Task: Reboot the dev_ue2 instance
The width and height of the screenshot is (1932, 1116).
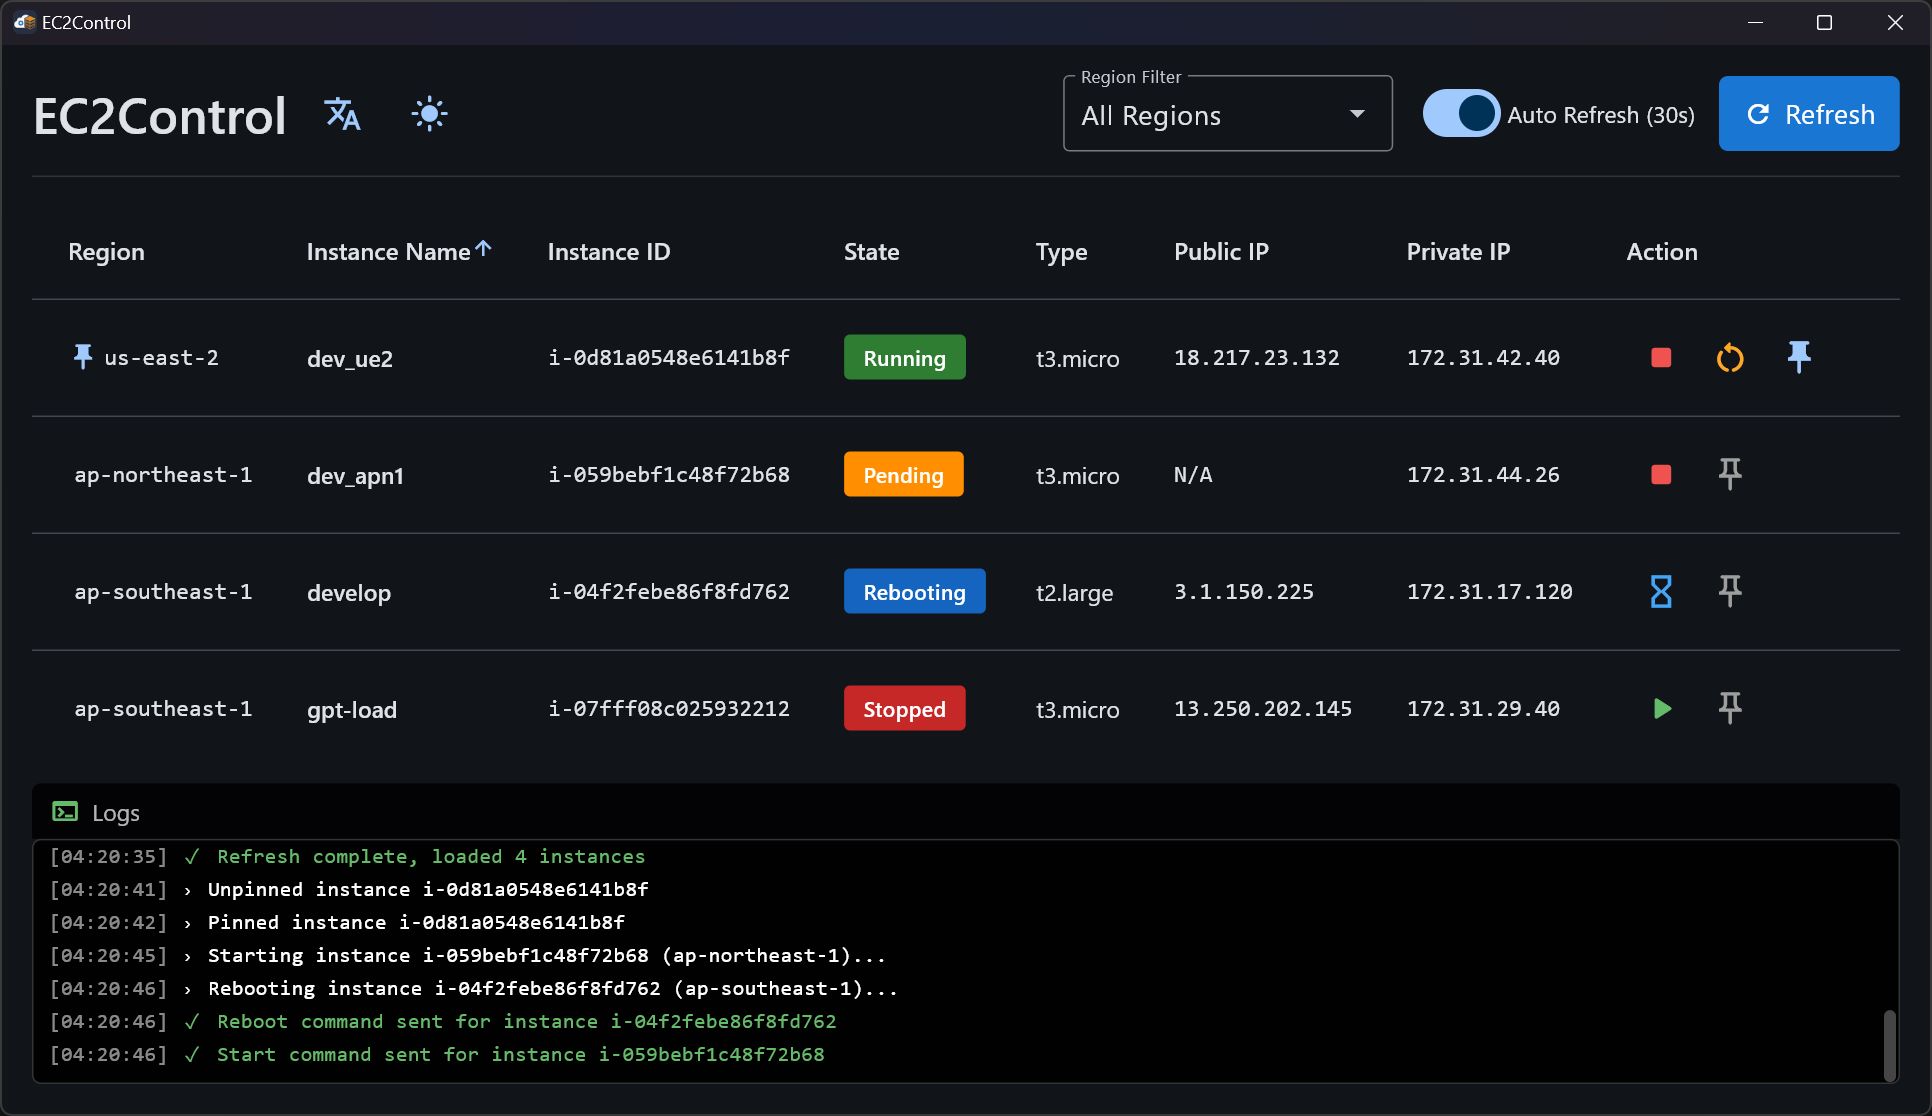Action: (1730, 358)
